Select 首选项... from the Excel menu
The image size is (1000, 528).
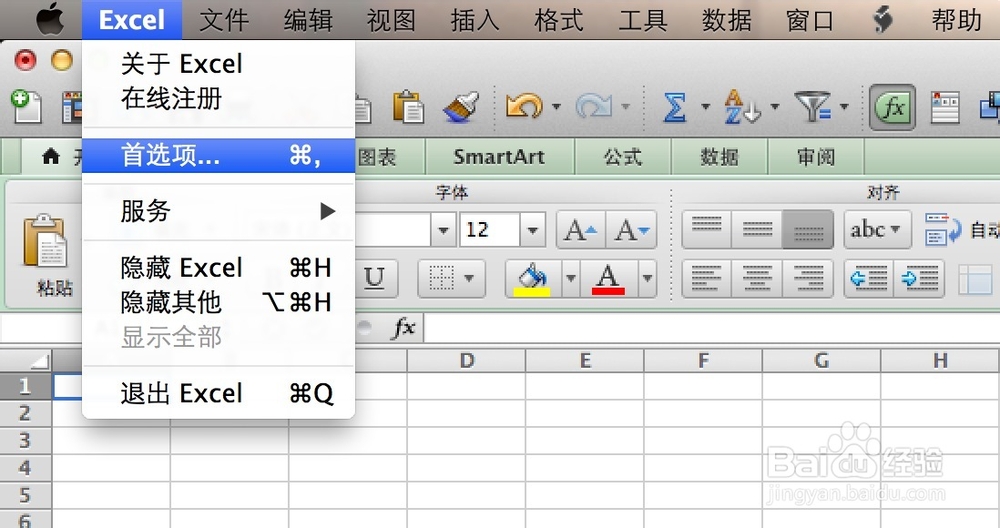point(218,156)
